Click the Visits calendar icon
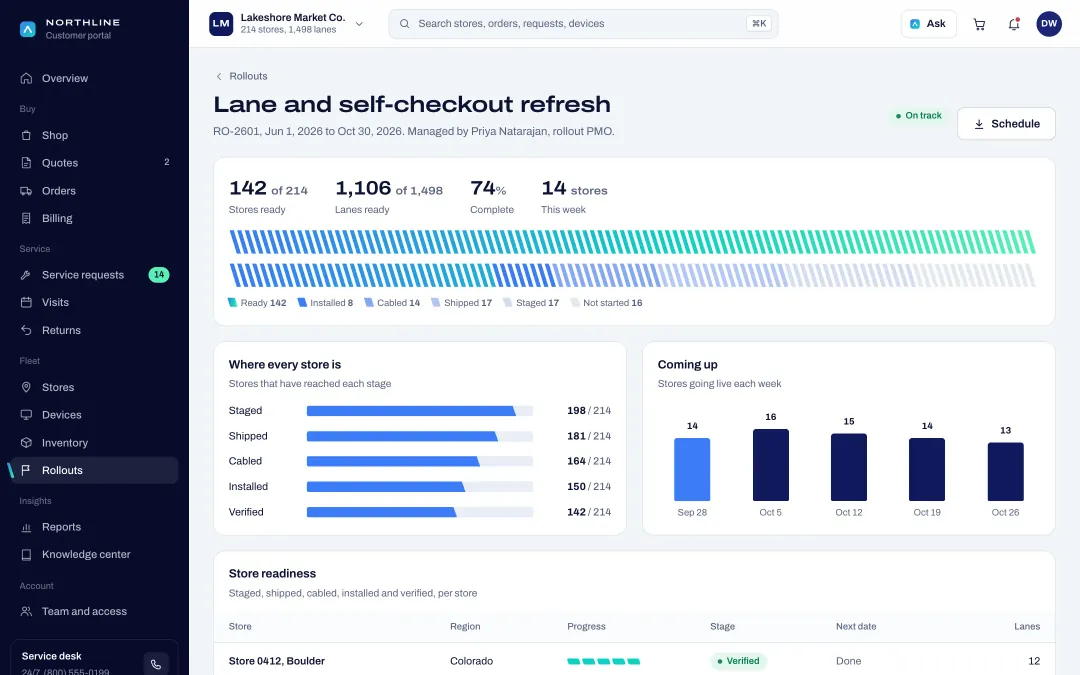The height and width of the screenshot is (675, 1080). coord(26,302)
